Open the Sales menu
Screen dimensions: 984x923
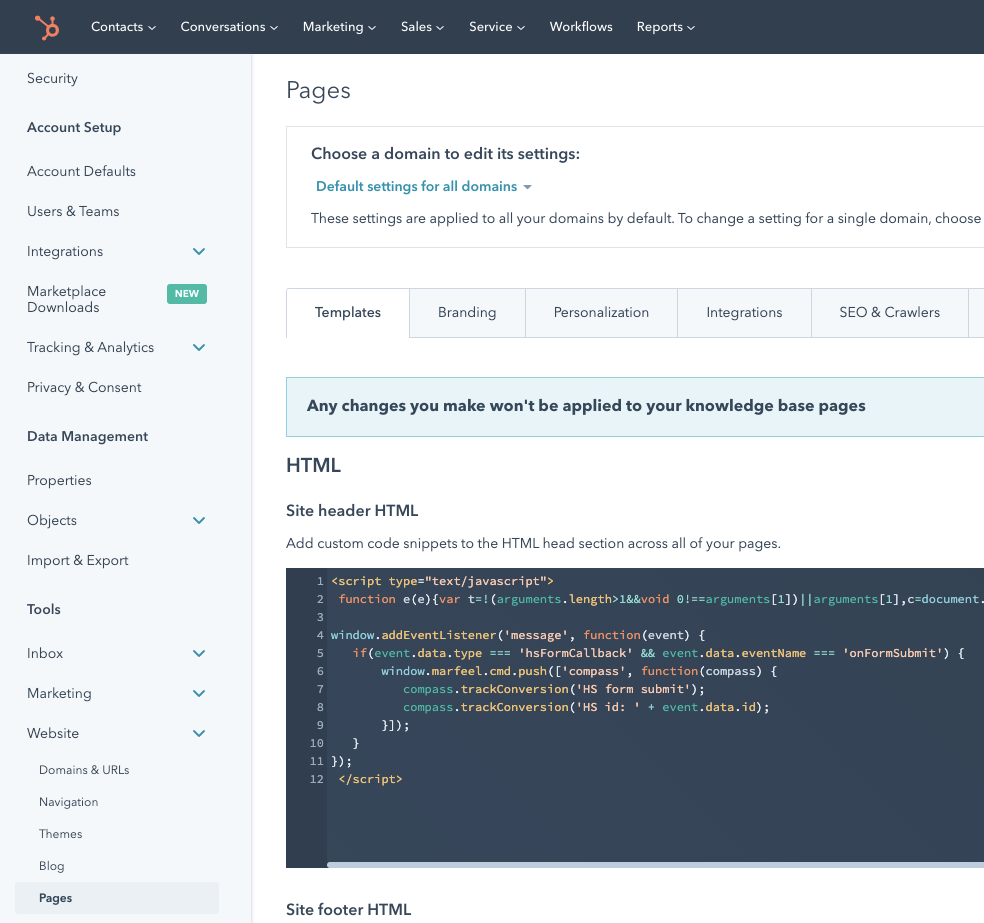422,27
